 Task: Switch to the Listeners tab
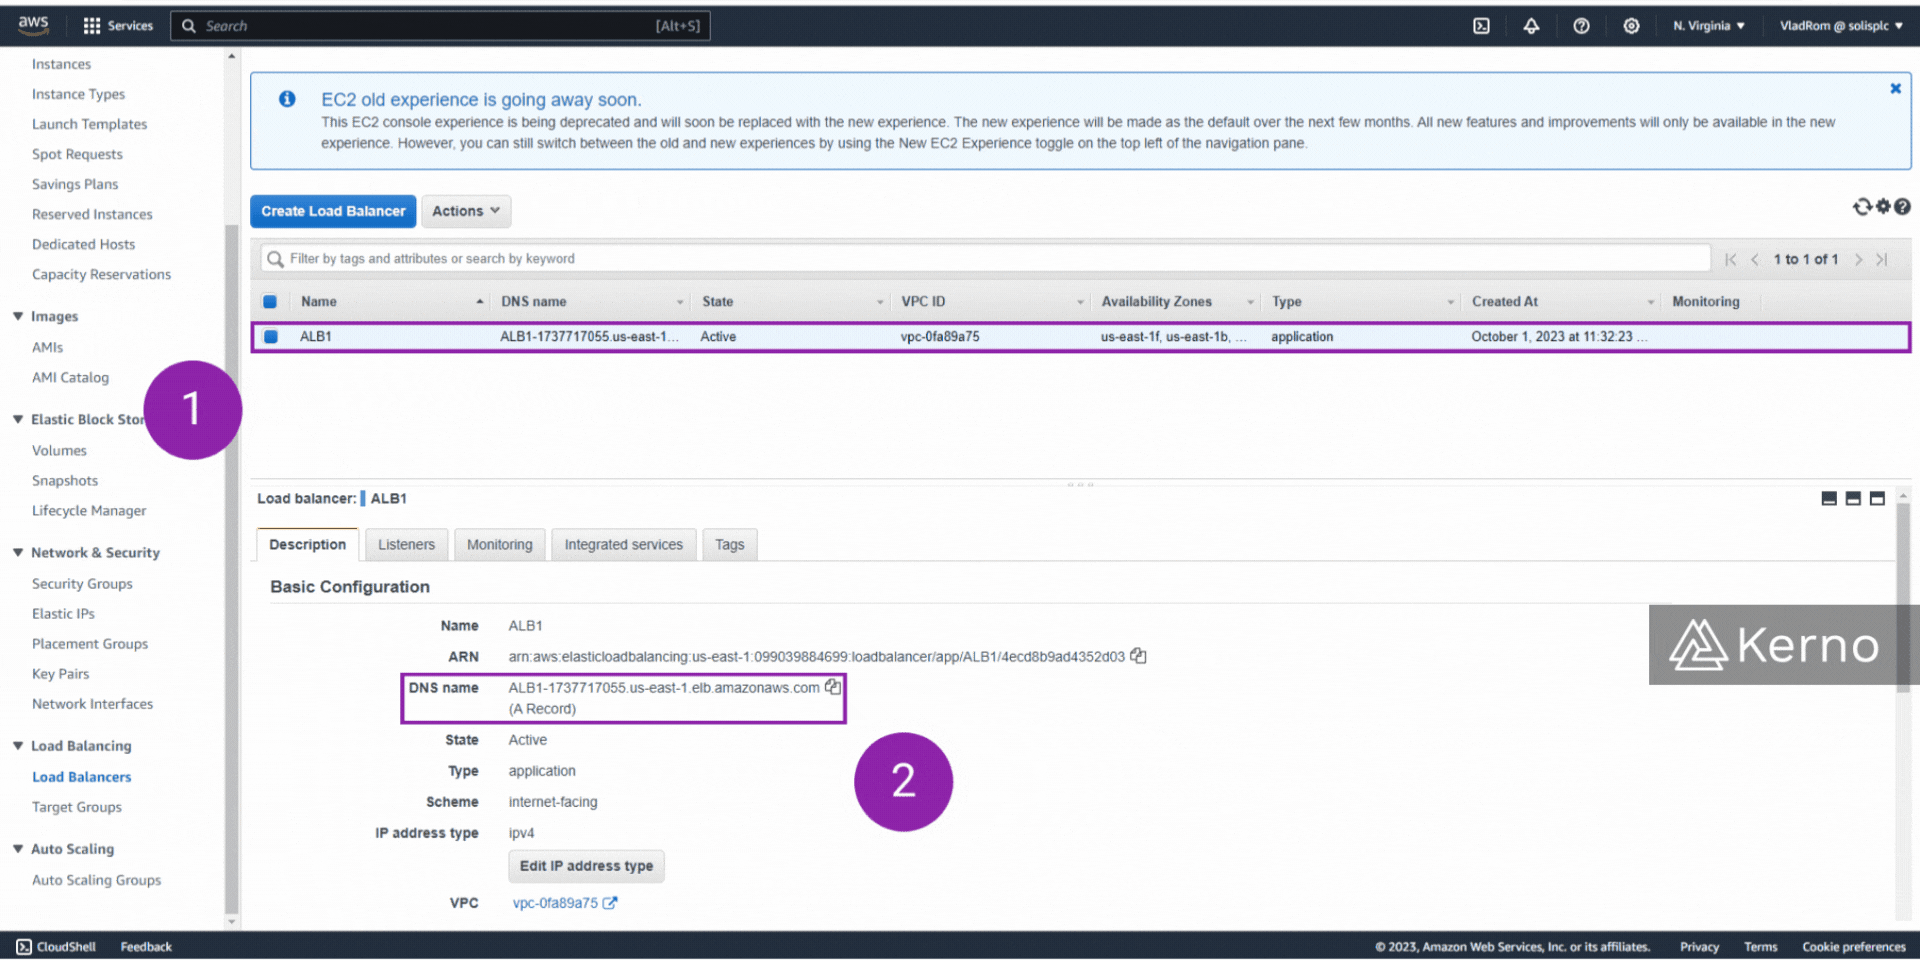(x=406, y=545)
